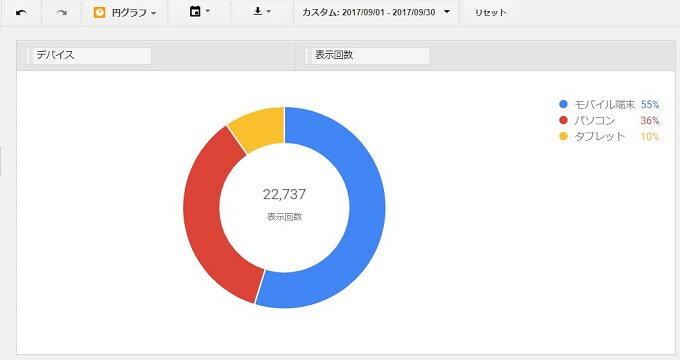Click the blue モバイル端末 legend dot
This screenshot has height=360, width=680.
(563, 104)
